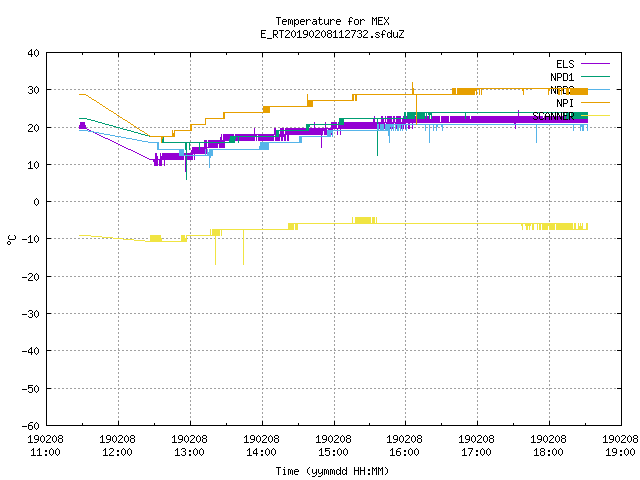Click the 'ELS' legend label

[565, 64]
